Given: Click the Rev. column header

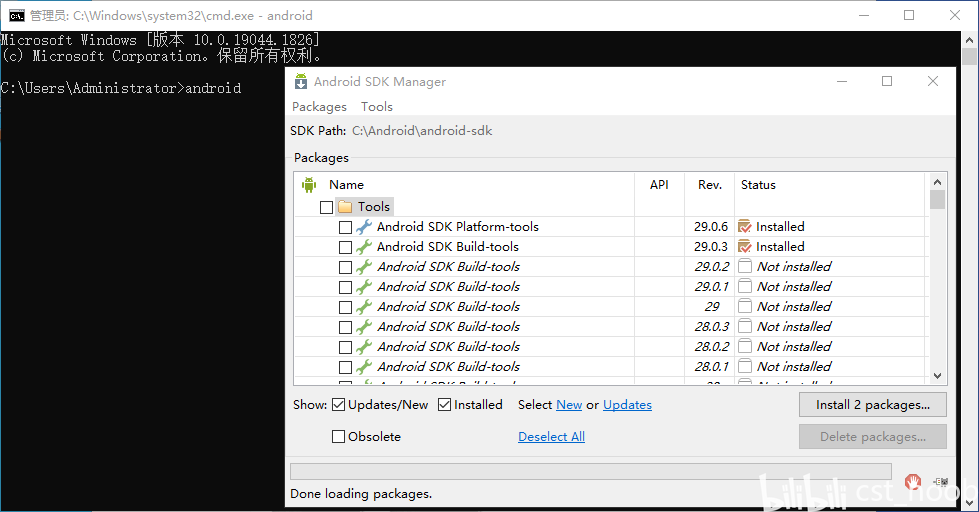Looking at the screenshot, I should click(709, 185).
